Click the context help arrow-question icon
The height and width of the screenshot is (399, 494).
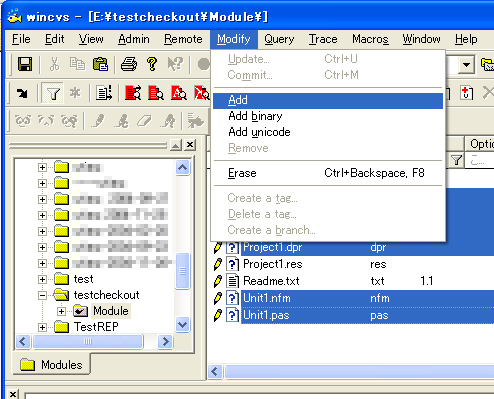tap(175, 64)
